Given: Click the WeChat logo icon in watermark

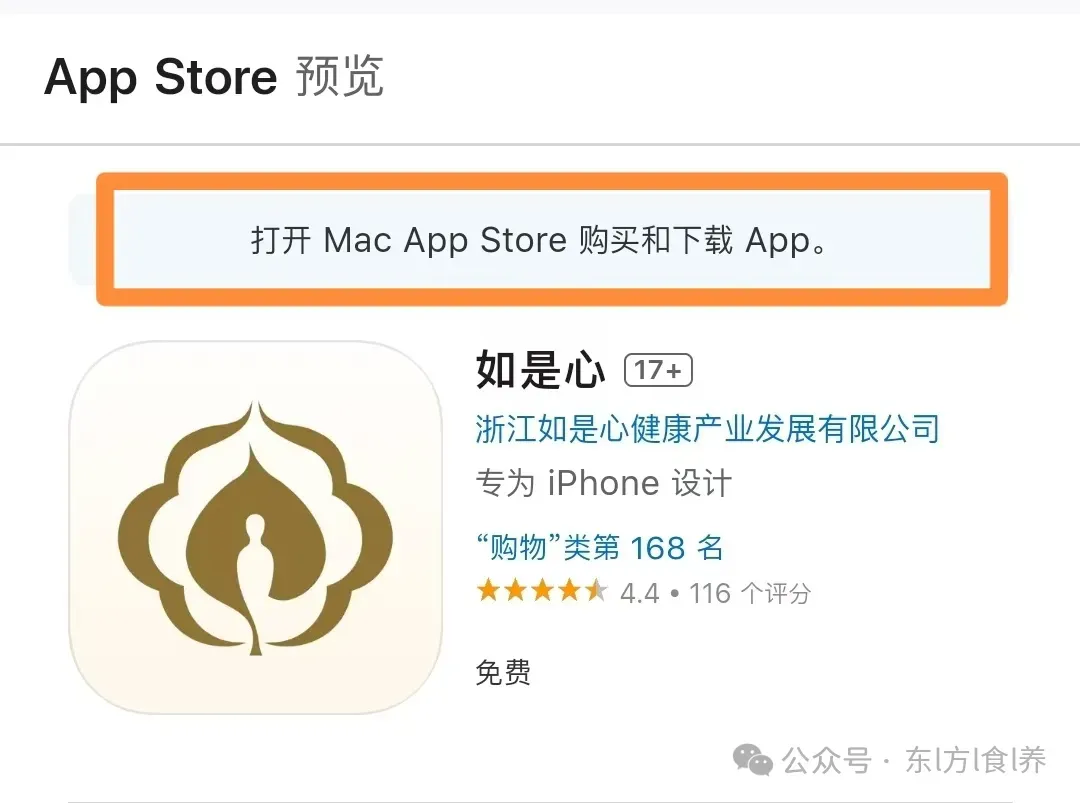Looking at the screenshot, I should click(752, 760).
